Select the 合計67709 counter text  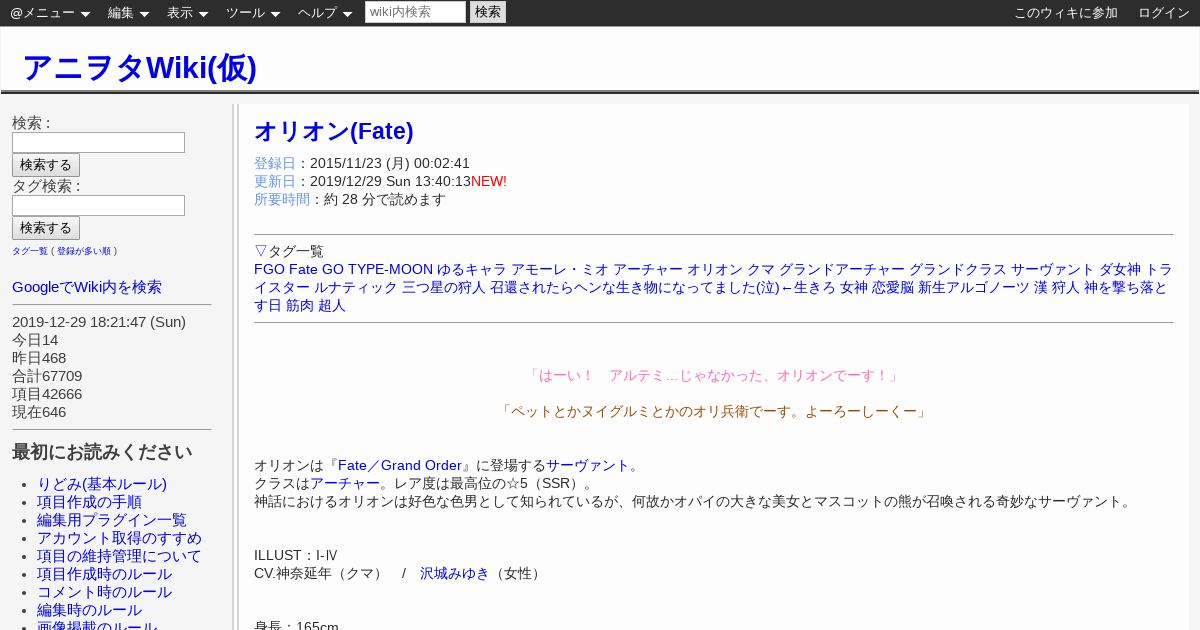(x=47, y=376)
